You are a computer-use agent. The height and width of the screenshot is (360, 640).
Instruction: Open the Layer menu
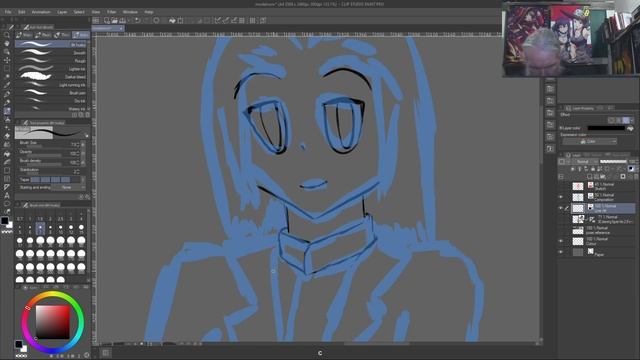tap(62, 12)
